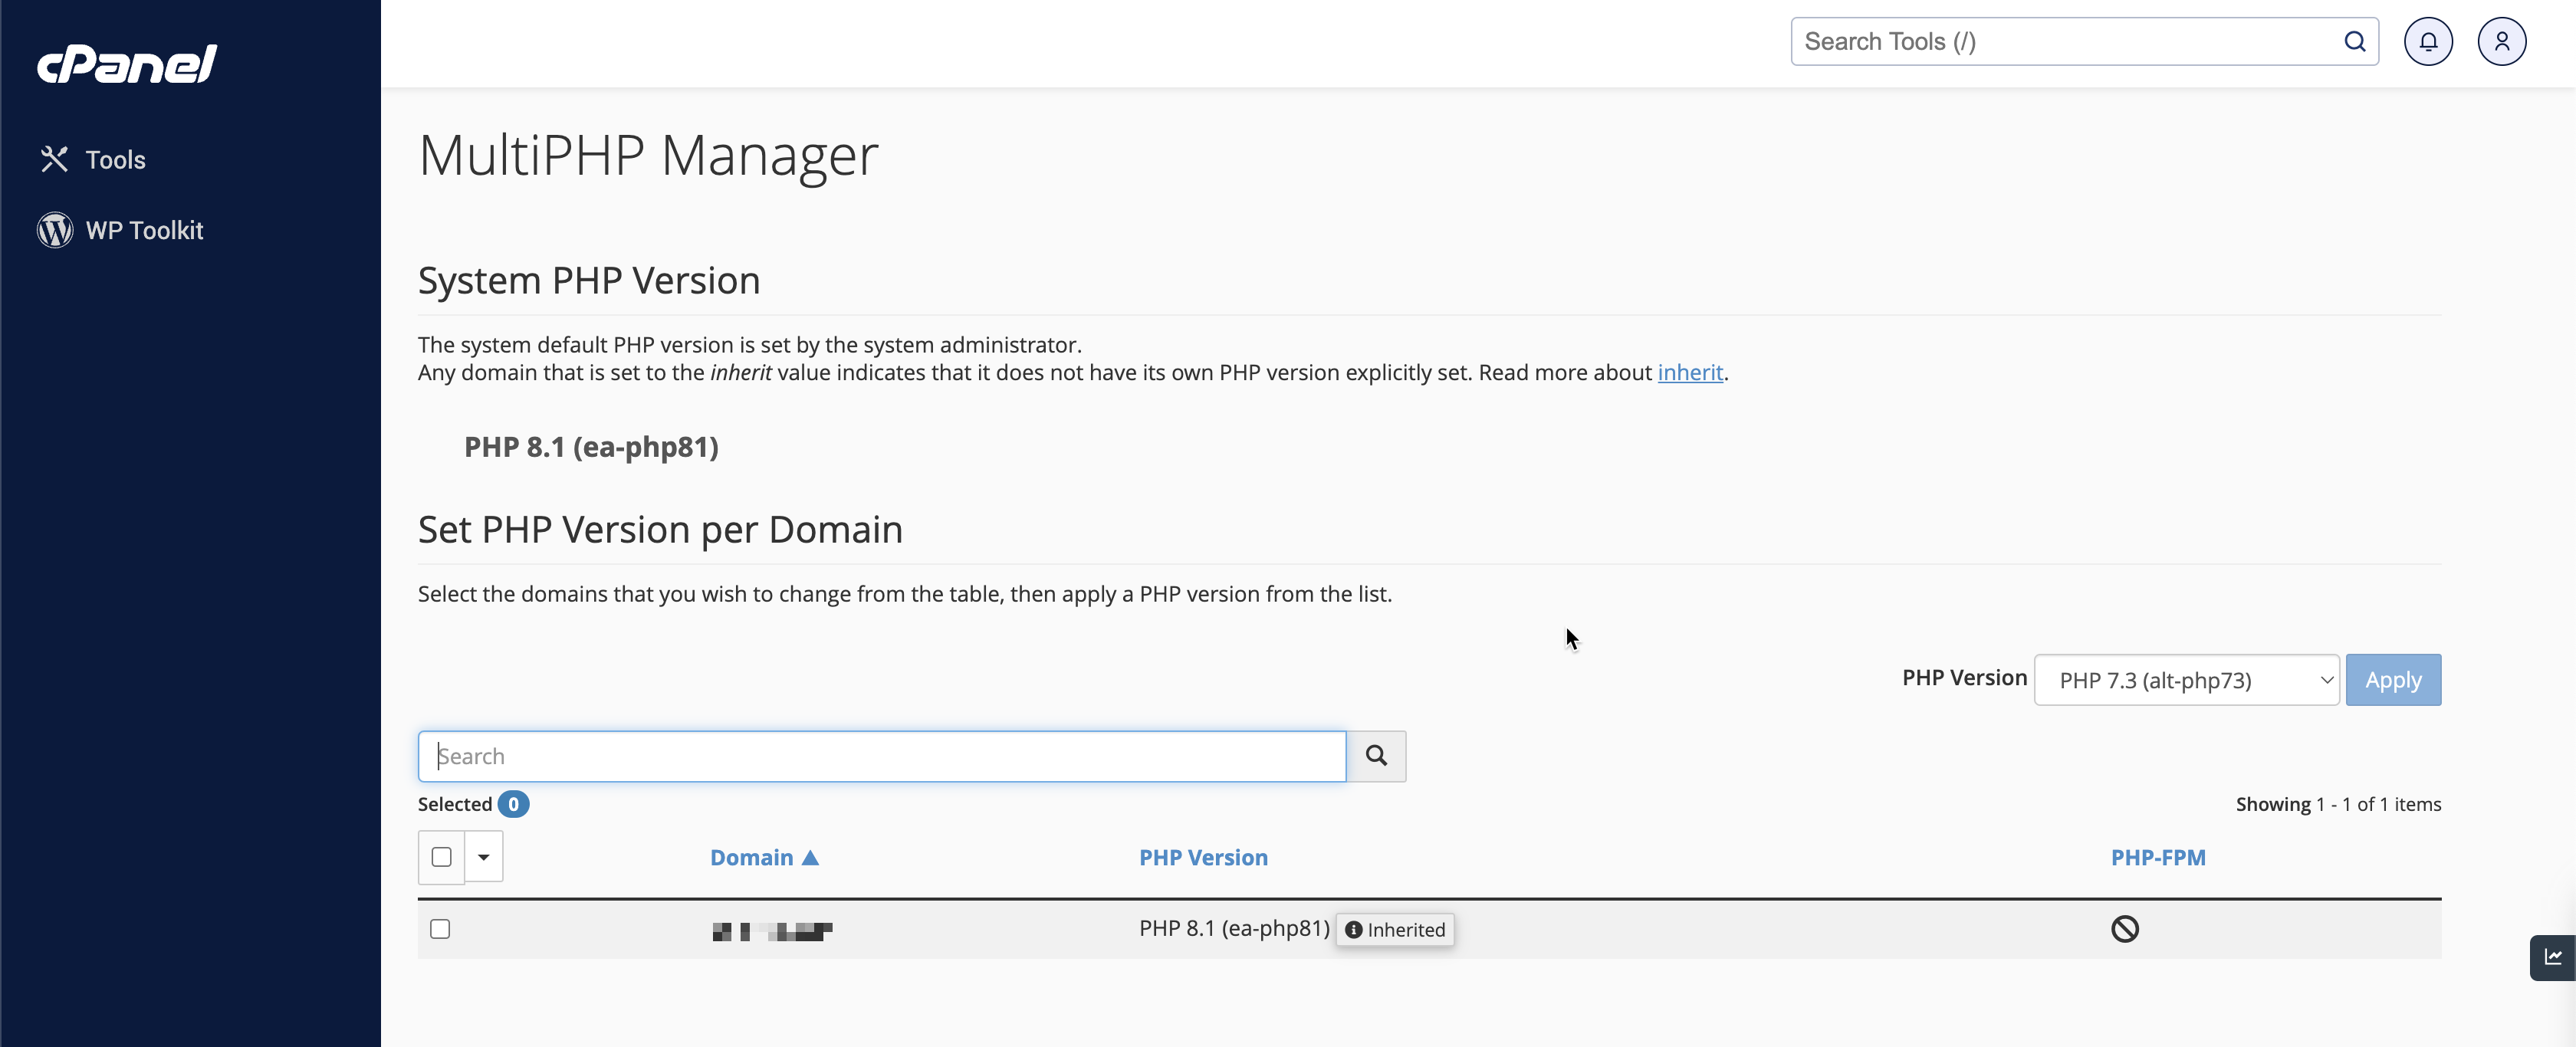Click the Inherited info badge
The height and width of the screenshot is (1047, 2576).
pos(1395,929)
